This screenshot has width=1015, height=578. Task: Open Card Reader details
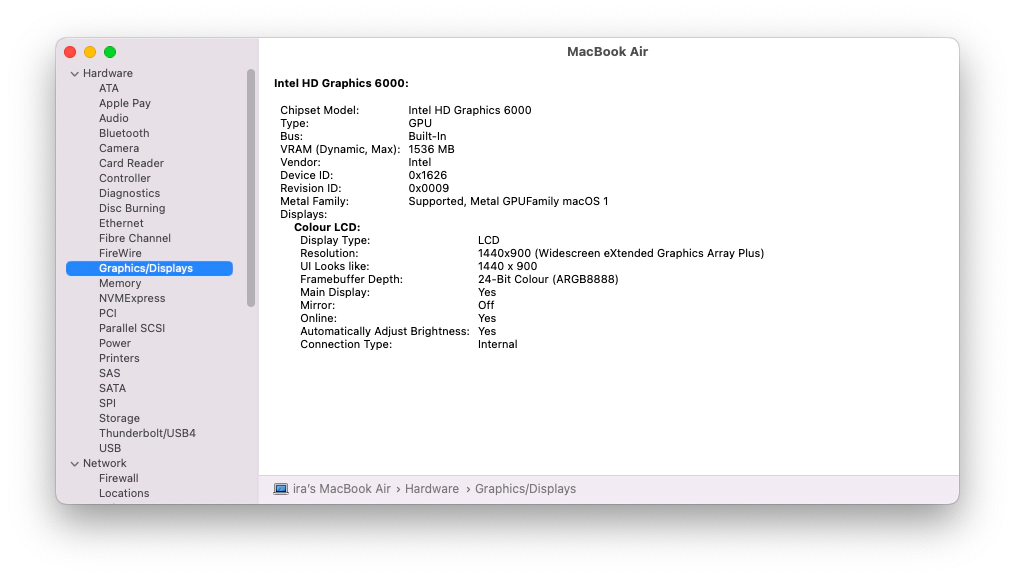click(131, 163)
